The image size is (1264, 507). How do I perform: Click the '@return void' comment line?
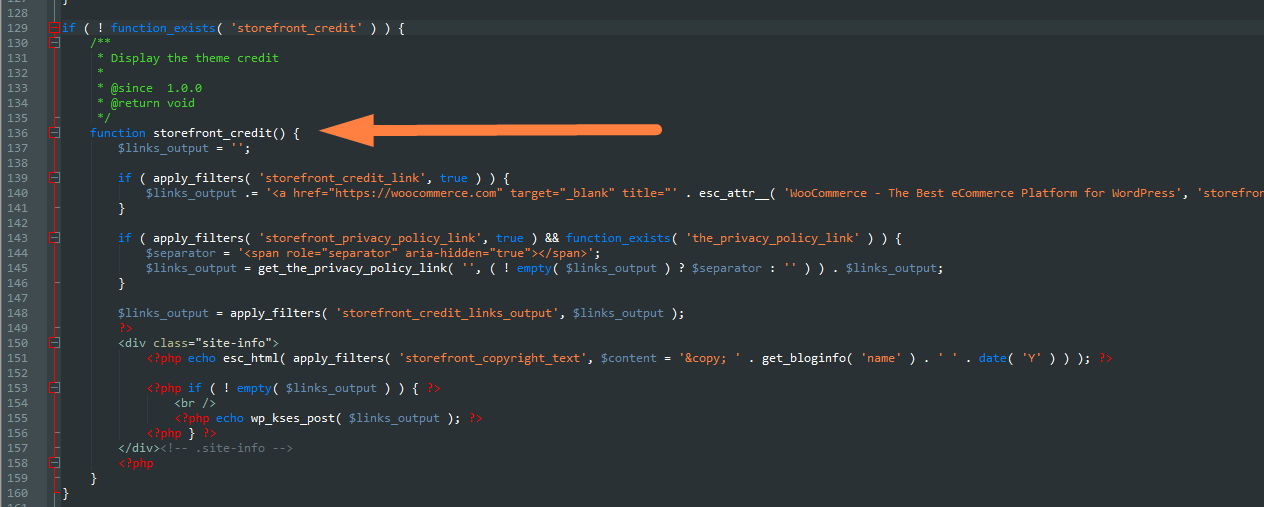pos(153,103)
